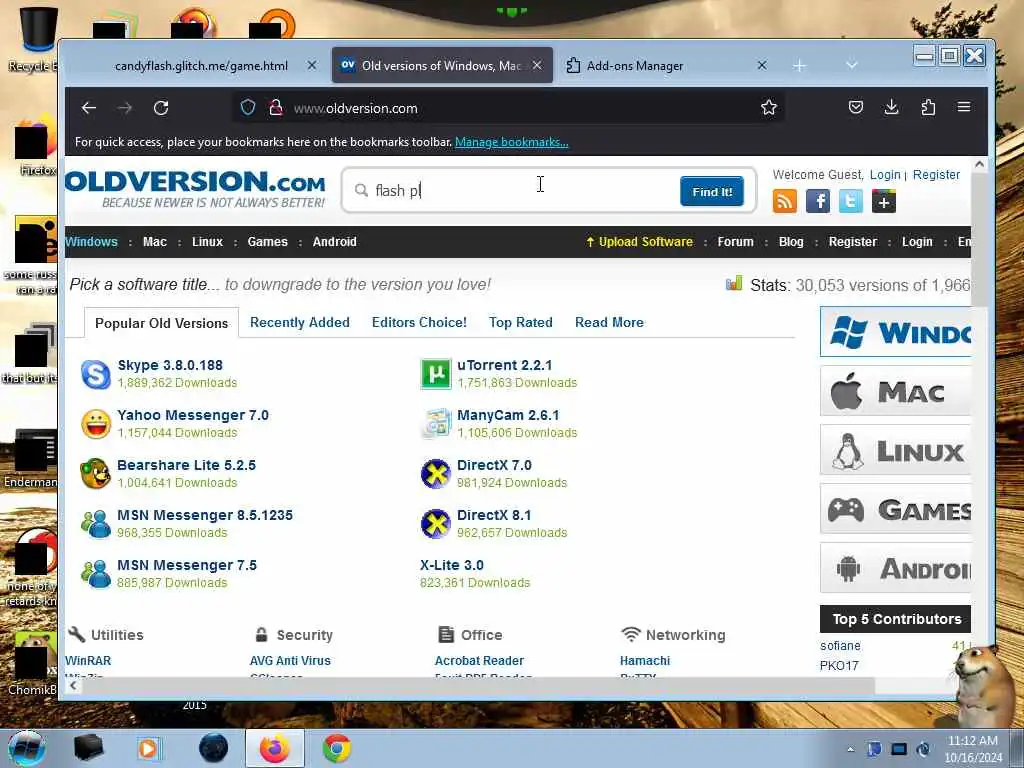Open the Games controller banner in sidebar
1024x768 pixels.
[895, 509]
